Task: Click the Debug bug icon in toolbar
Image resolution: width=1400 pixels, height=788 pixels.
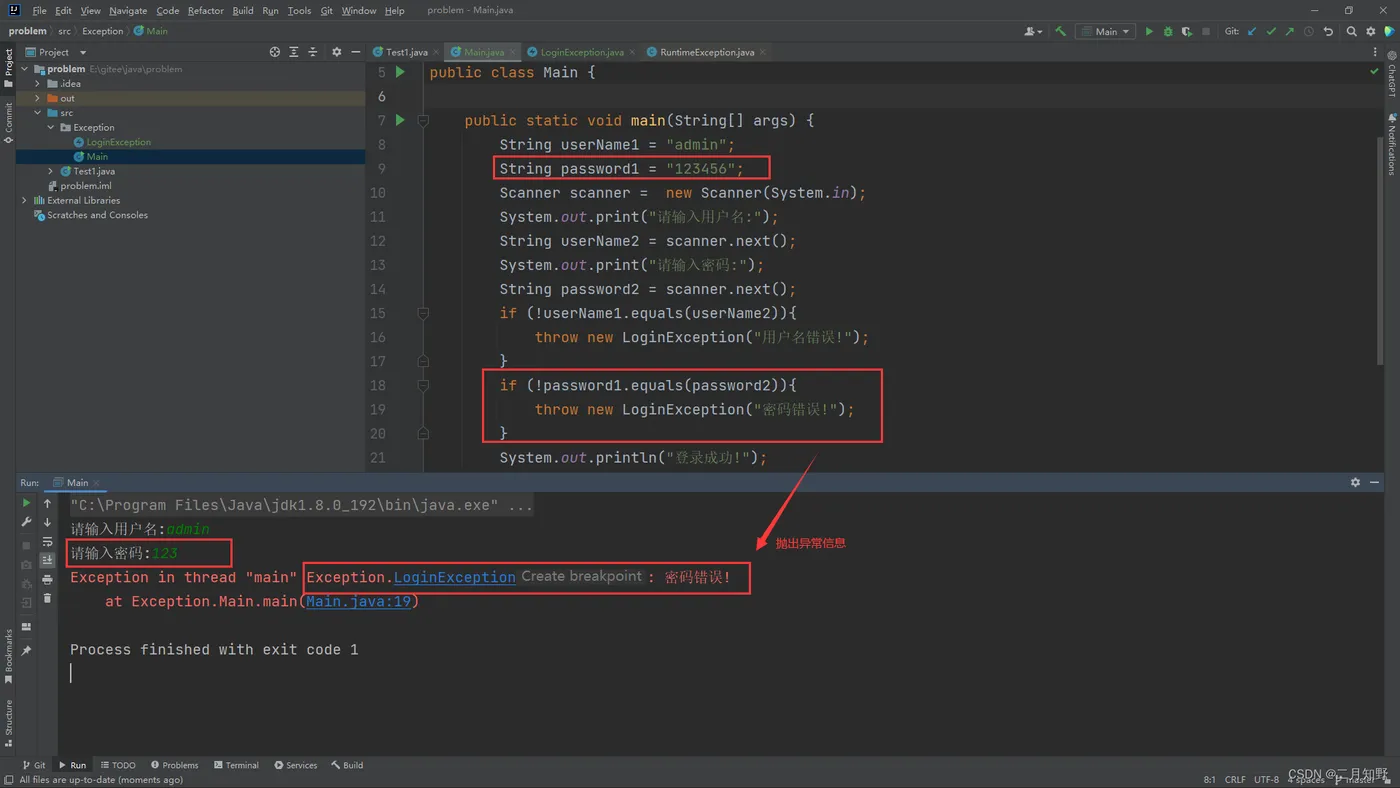Action: [x=1168, y=31]
